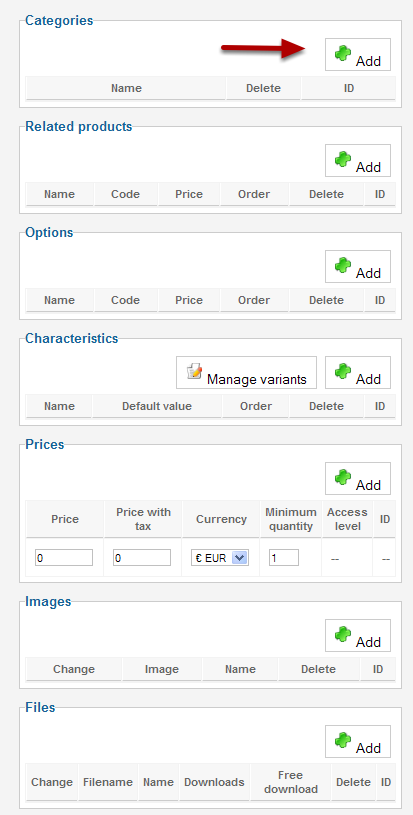This screenshot has width=413, height=815.
Task: Click Add button in Images section
Action: (358, 636)
